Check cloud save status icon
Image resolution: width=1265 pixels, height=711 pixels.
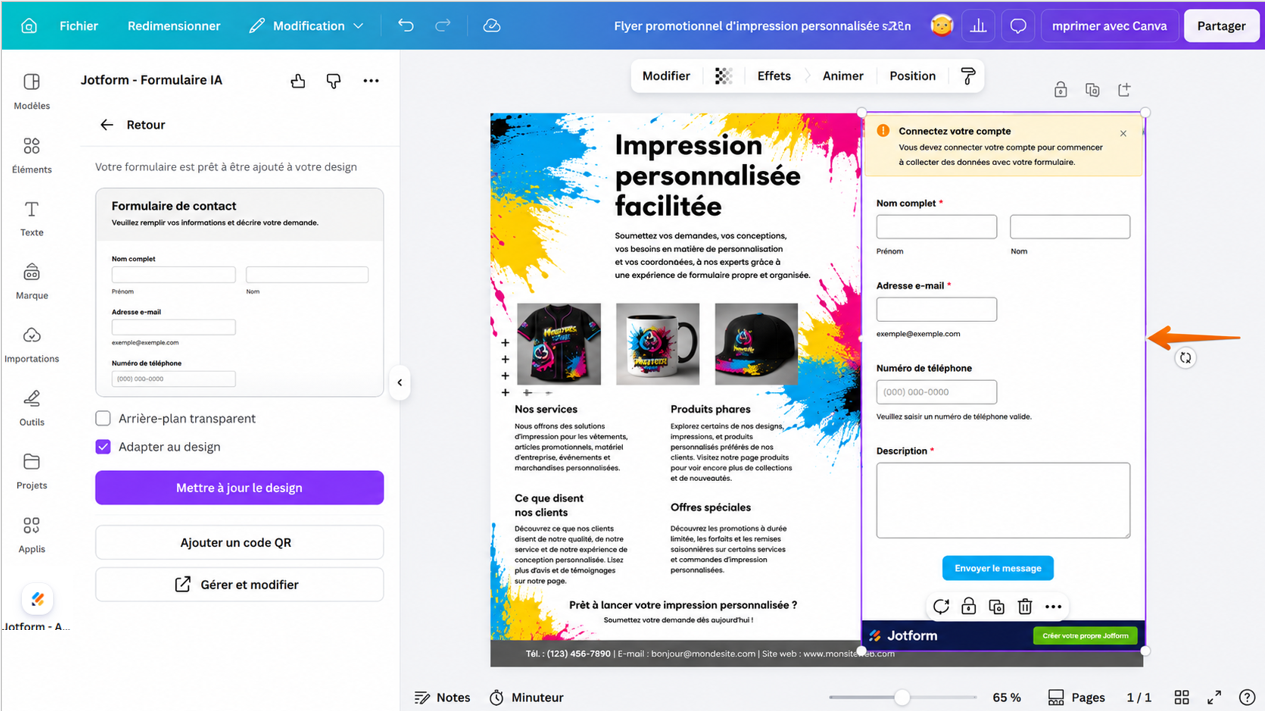pos(492,26)
